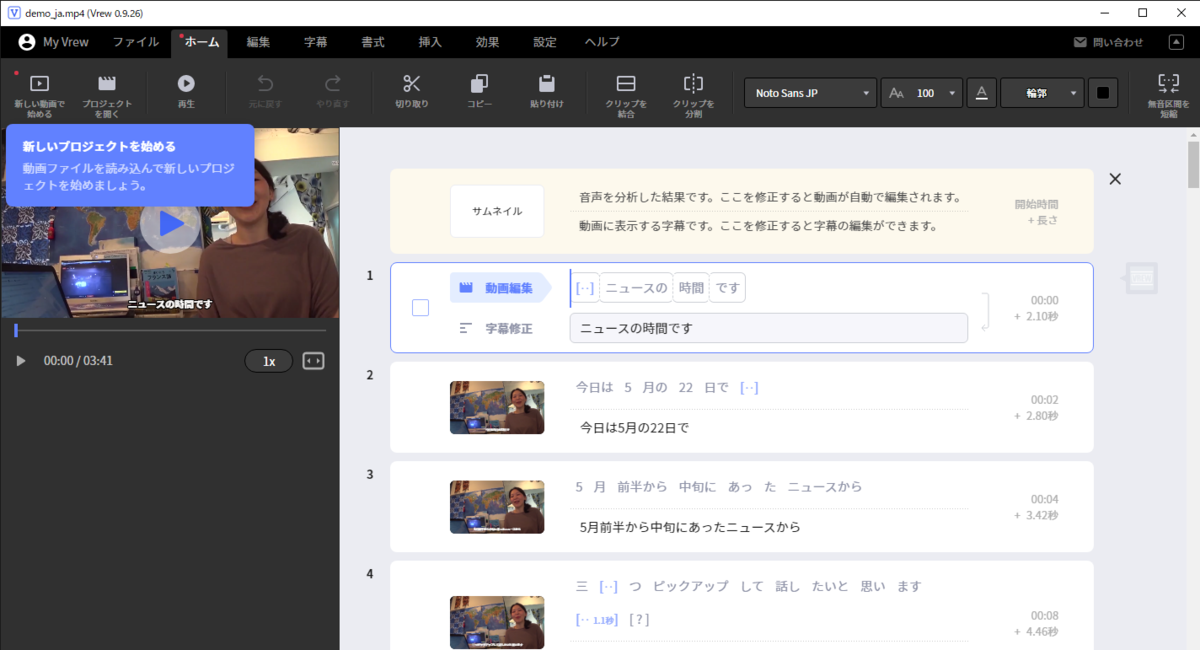1200x650 pixels.
Task: Apply underline formatting to subtitle text
Action: (981, 92)
